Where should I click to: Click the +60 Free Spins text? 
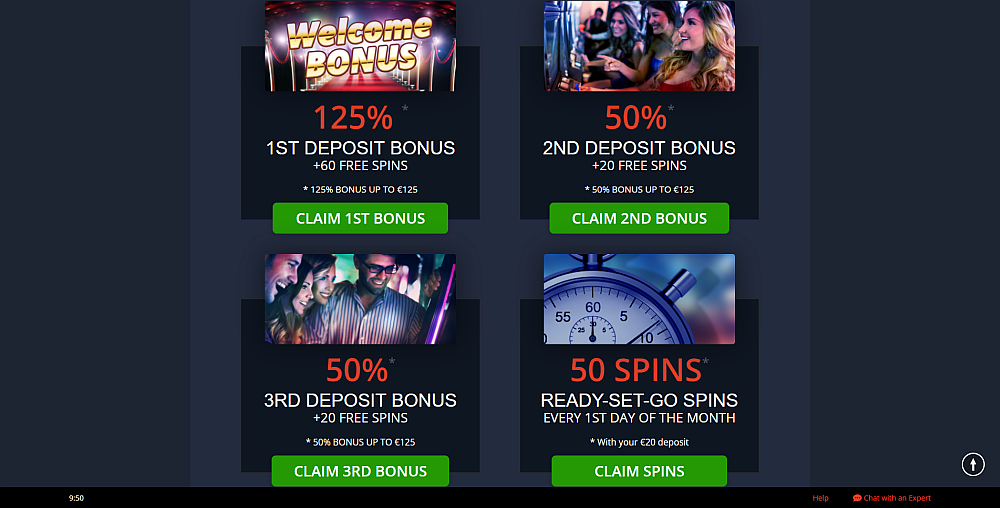pos(360,166)
